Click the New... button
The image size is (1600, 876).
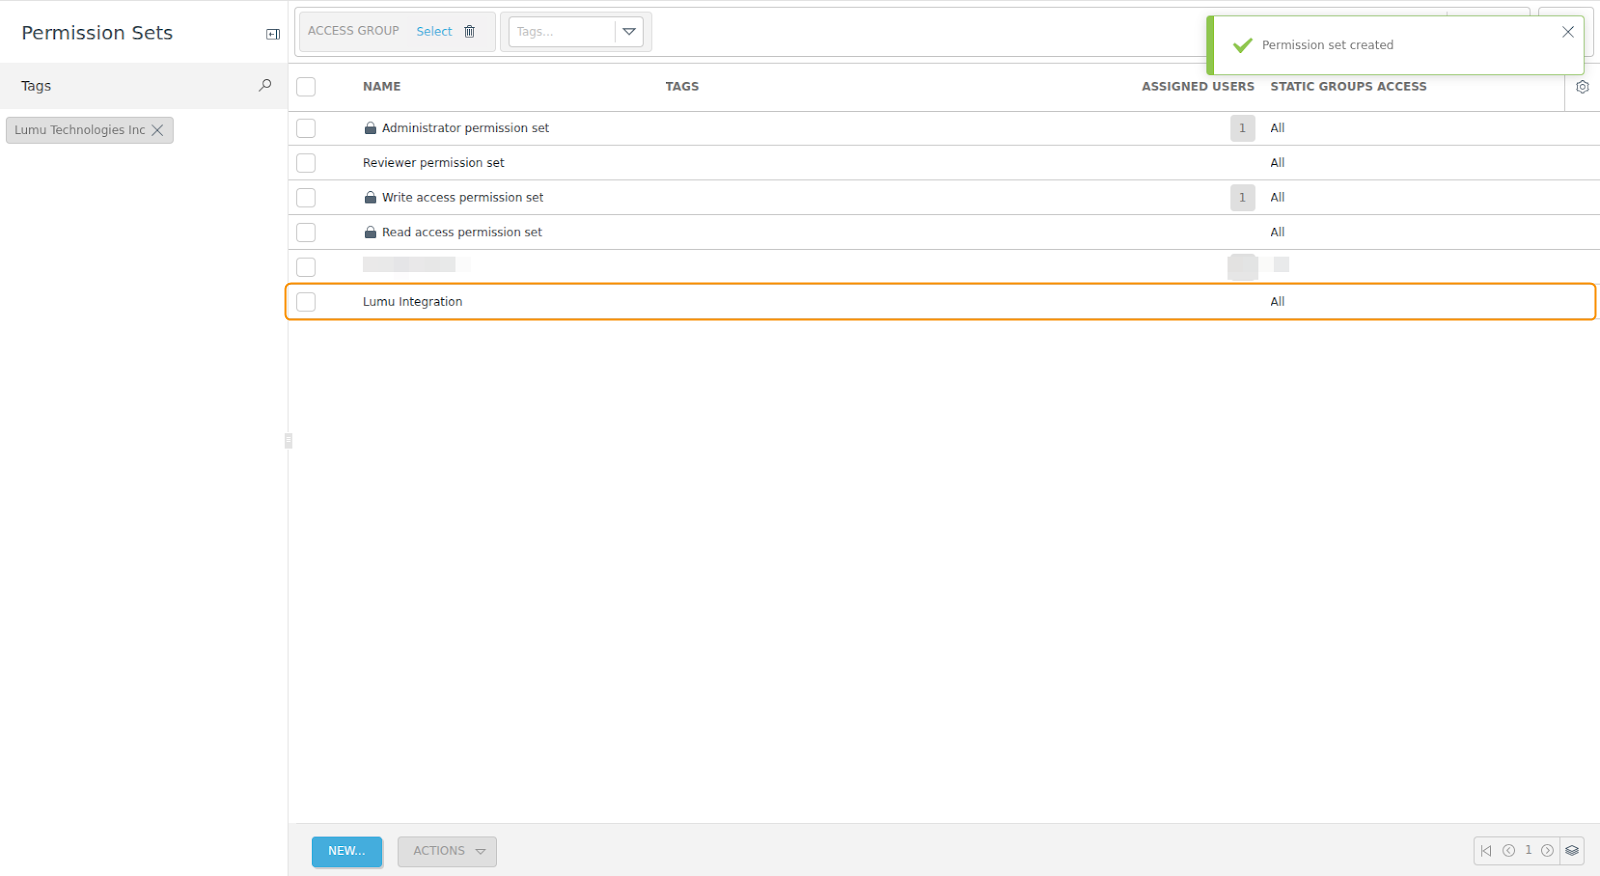pyautogui.click(x=346, y=851)
